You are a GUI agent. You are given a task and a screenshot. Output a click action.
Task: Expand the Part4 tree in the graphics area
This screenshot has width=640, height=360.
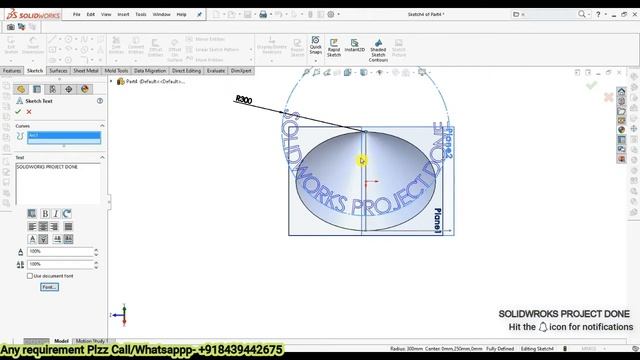(111, 81)
